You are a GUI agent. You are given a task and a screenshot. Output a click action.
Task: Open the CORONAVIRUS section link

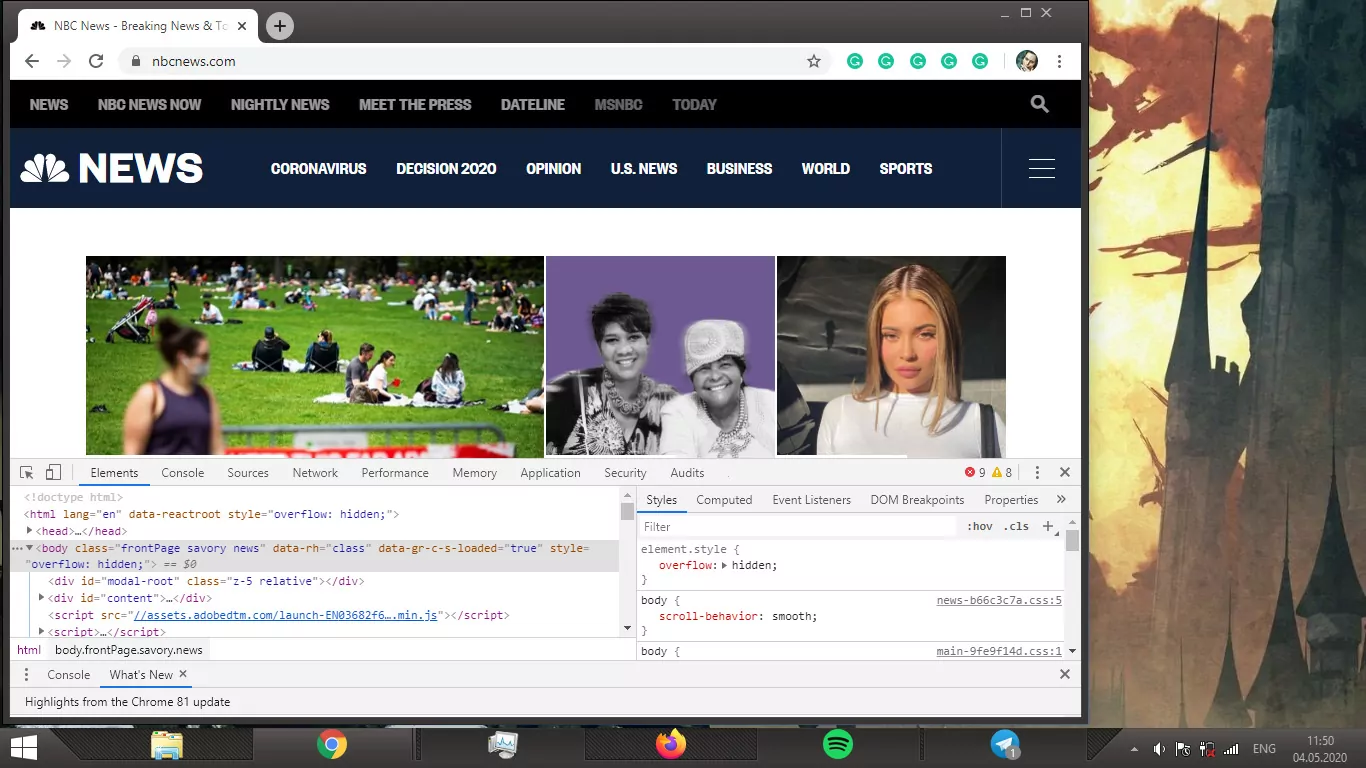(318, 168)
